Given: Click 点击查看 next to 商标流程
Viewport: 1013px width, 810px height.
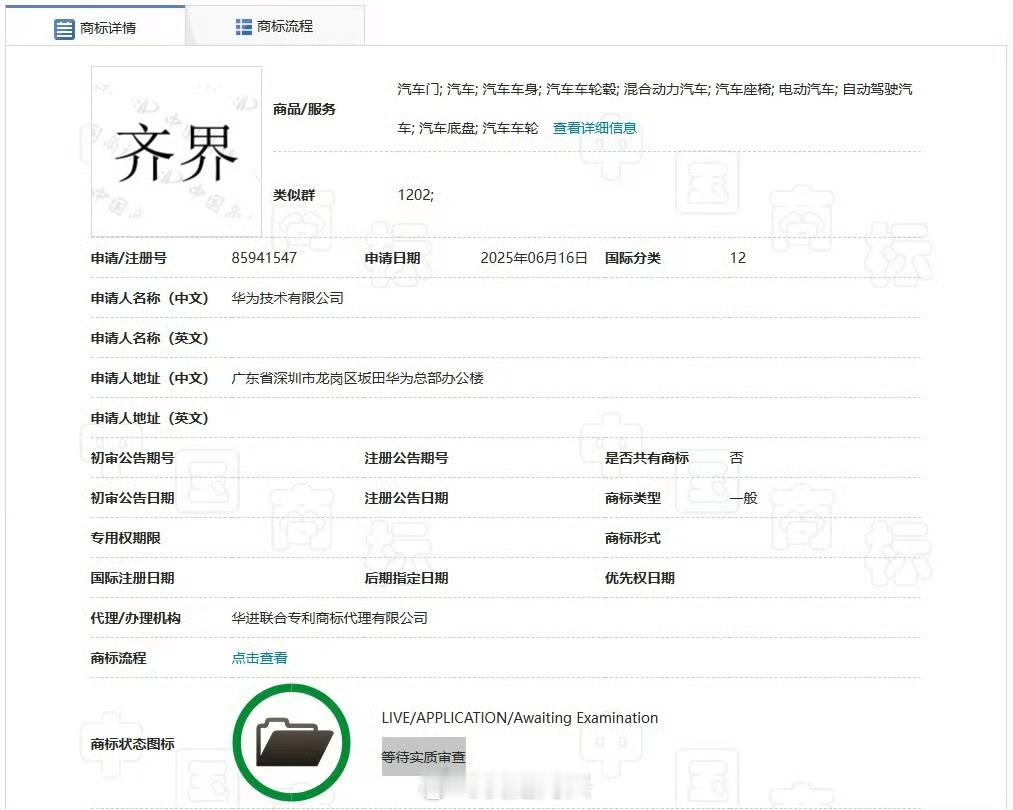Looking at the screenshot, I should tap(259, 657).
